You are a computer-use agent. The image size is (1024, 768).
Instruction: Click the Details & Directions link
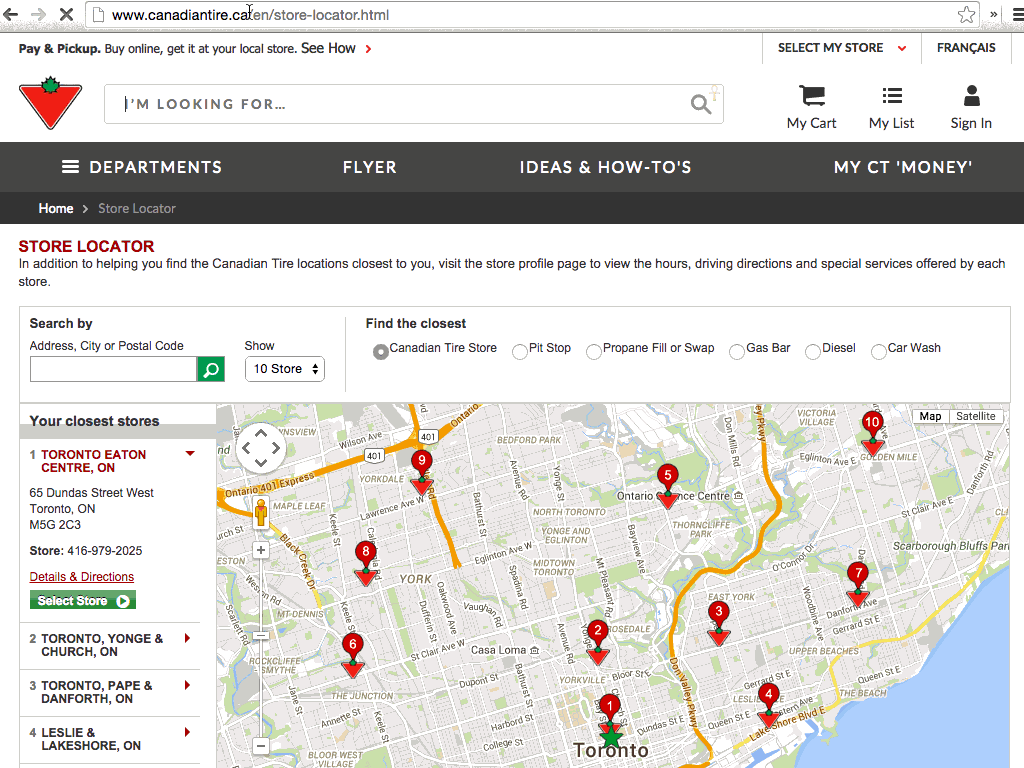[x=82, y=577]
